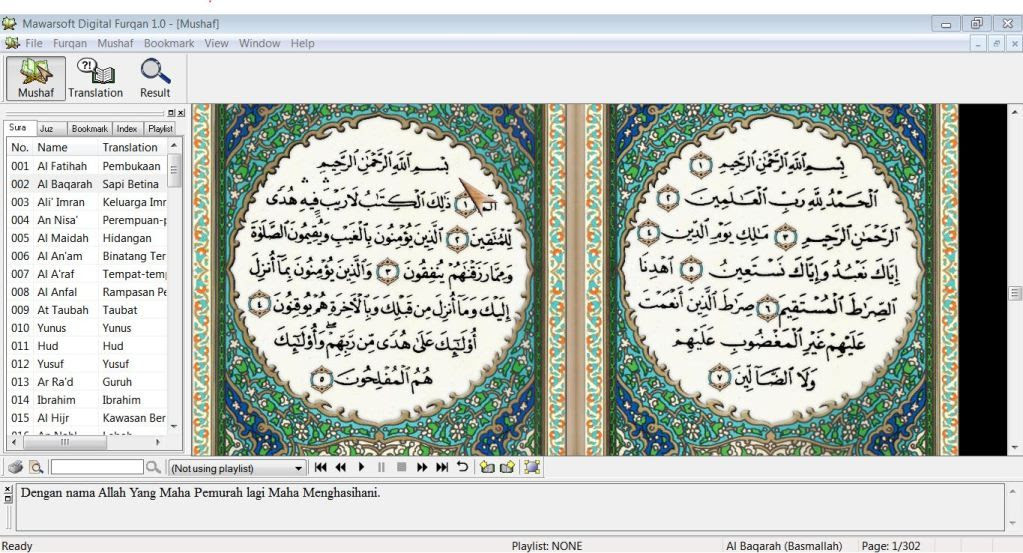Click the printer icon in bottom toolbar
This screenshot has width=1023, height=553.
16,468
